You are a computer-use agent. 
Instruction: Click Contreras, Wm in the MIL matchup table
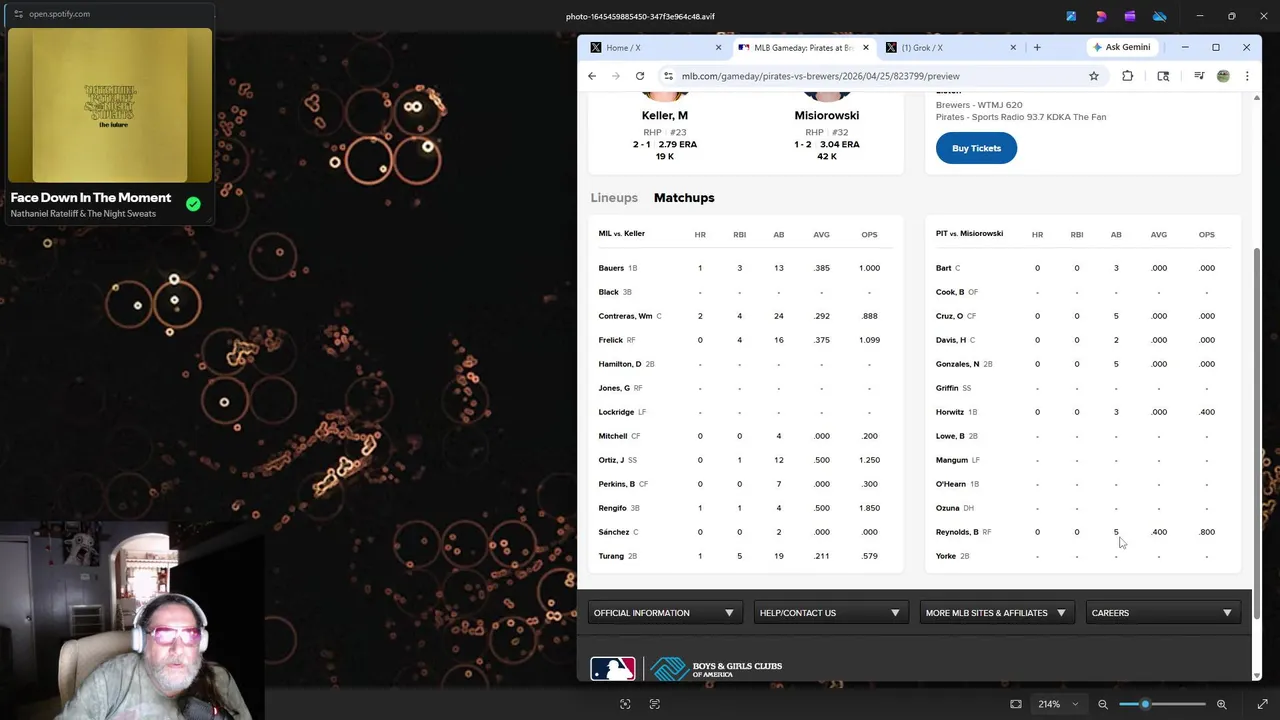625,316
